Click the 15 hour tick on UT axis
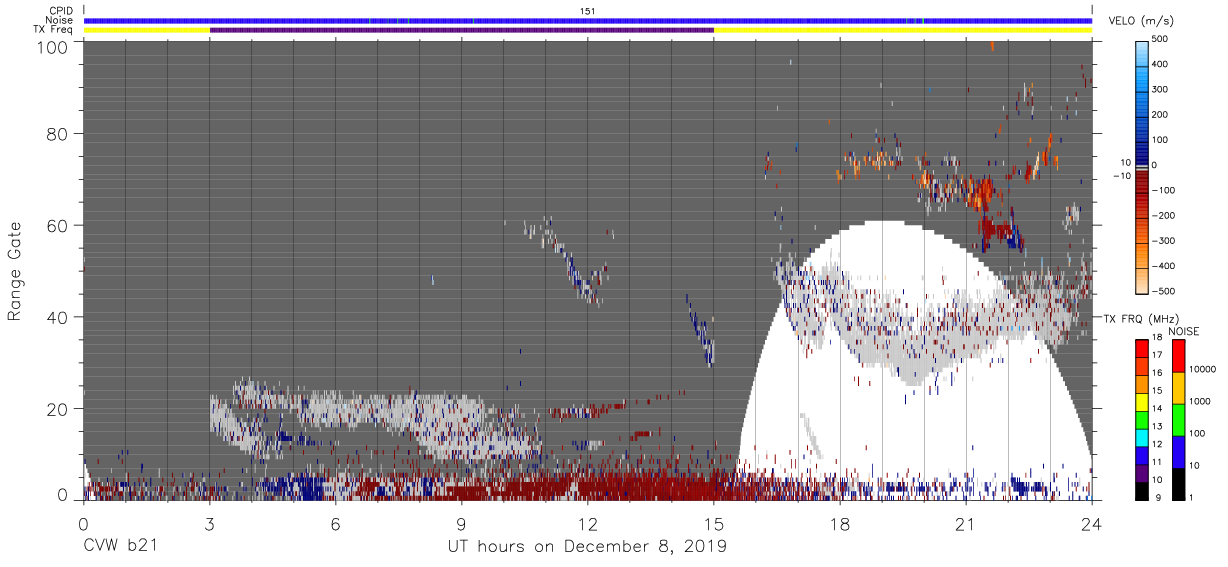The image size is (1228, 567). (713, 525)
